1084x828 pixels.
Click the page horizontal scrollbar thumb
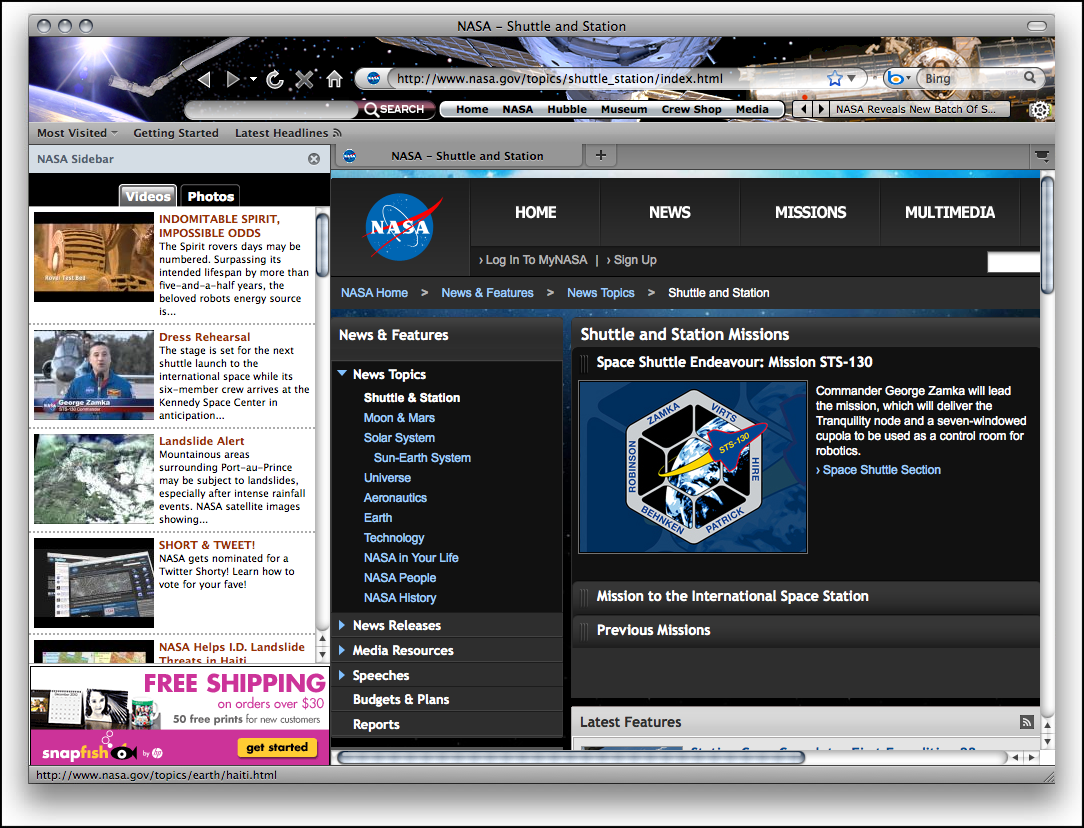(x=571, y=758)
